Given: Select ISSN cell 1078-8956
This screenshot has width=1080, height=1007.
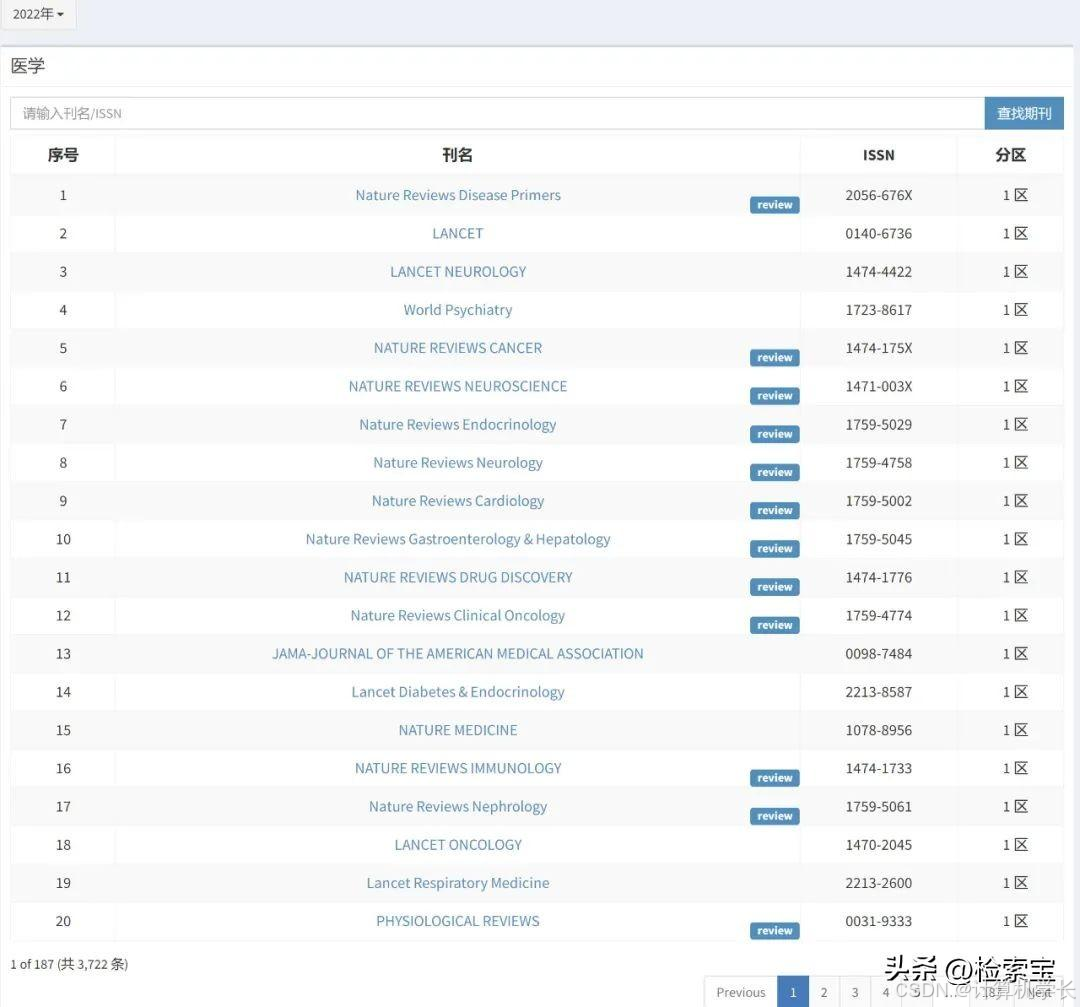Looking at the screenshot, I should [x=879, y=730].
